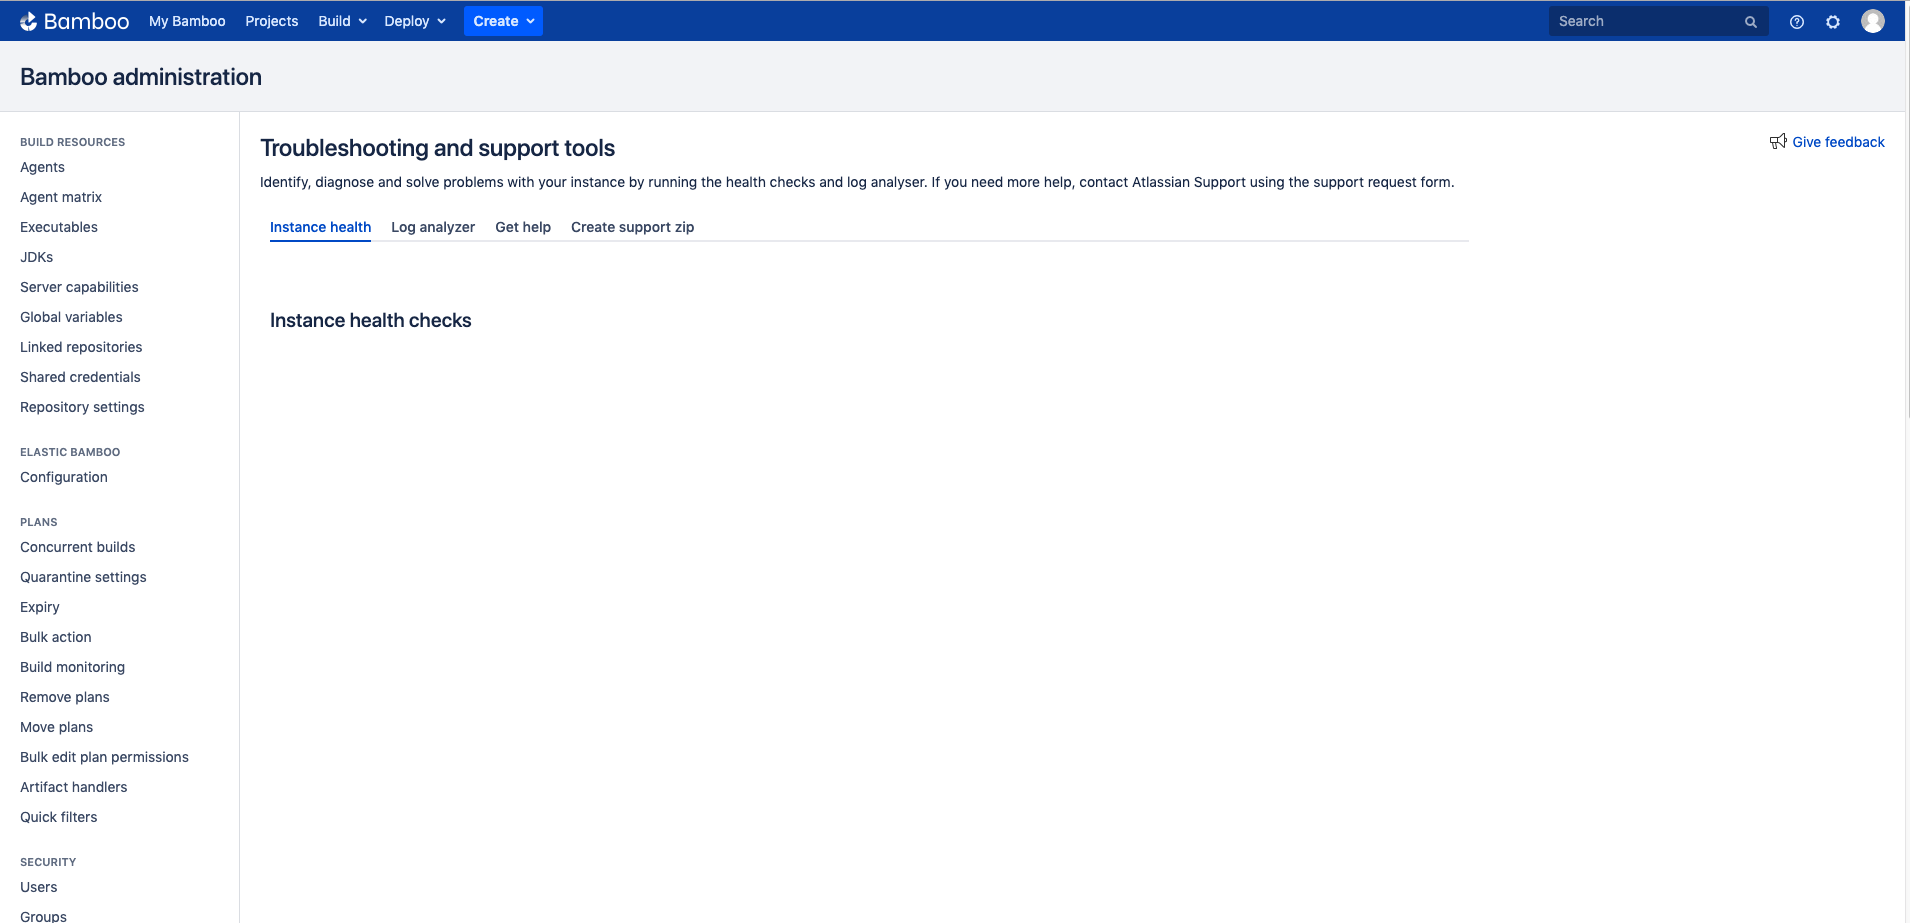Image resolution: width=1910 pixels, height=923 pixels.
Task: Open the administration gear icon
Action: click(x=1833, y=22)
